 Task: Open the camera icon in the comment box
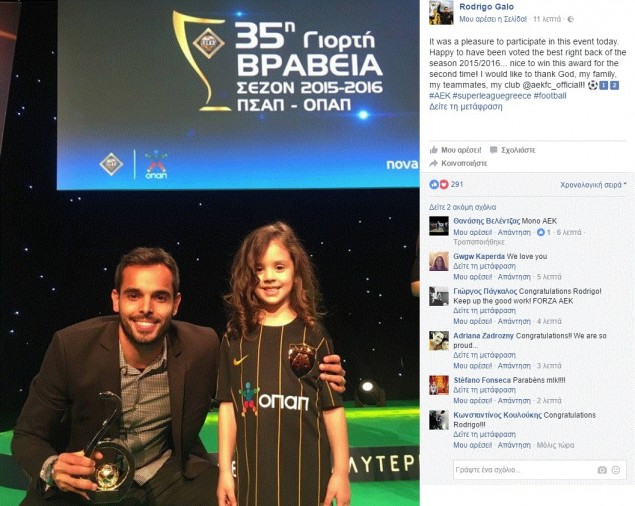point(602,470)
